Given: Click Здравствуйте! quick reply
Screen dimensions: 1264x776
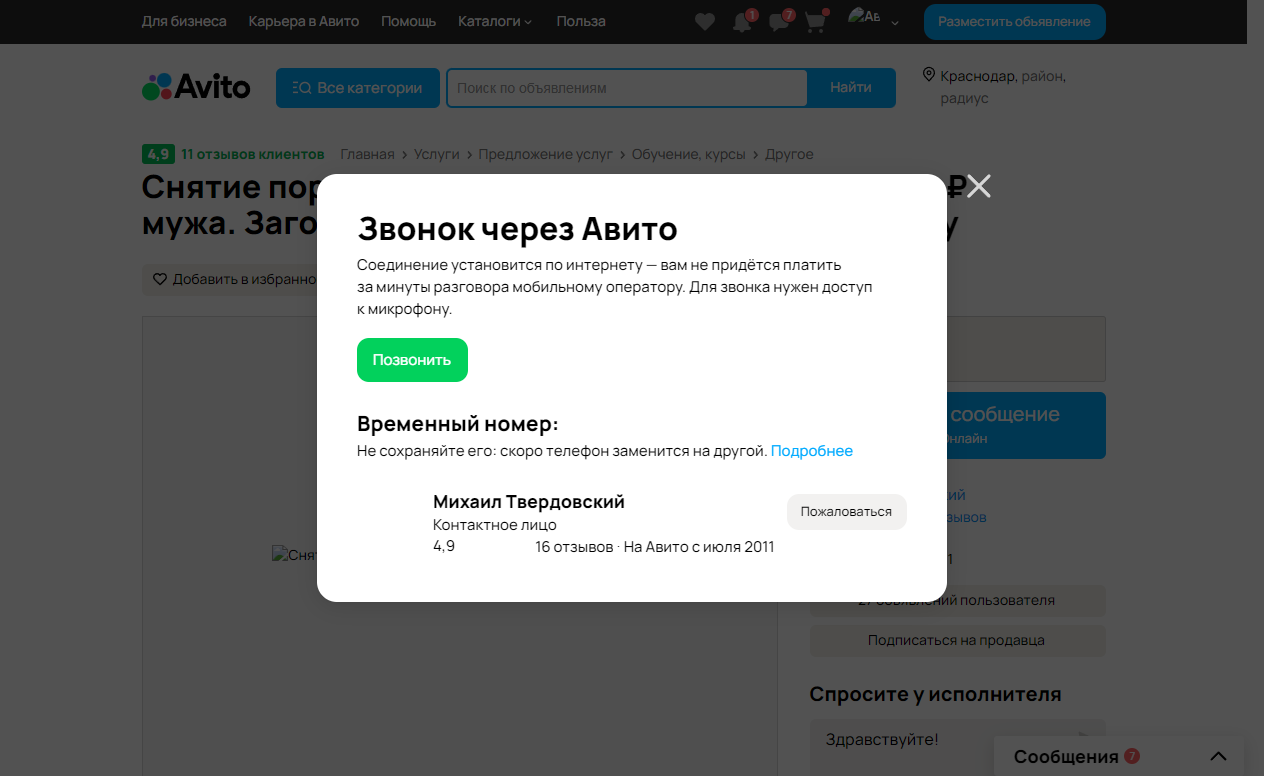Looking at the screenshot, I should tap(882, 740).
